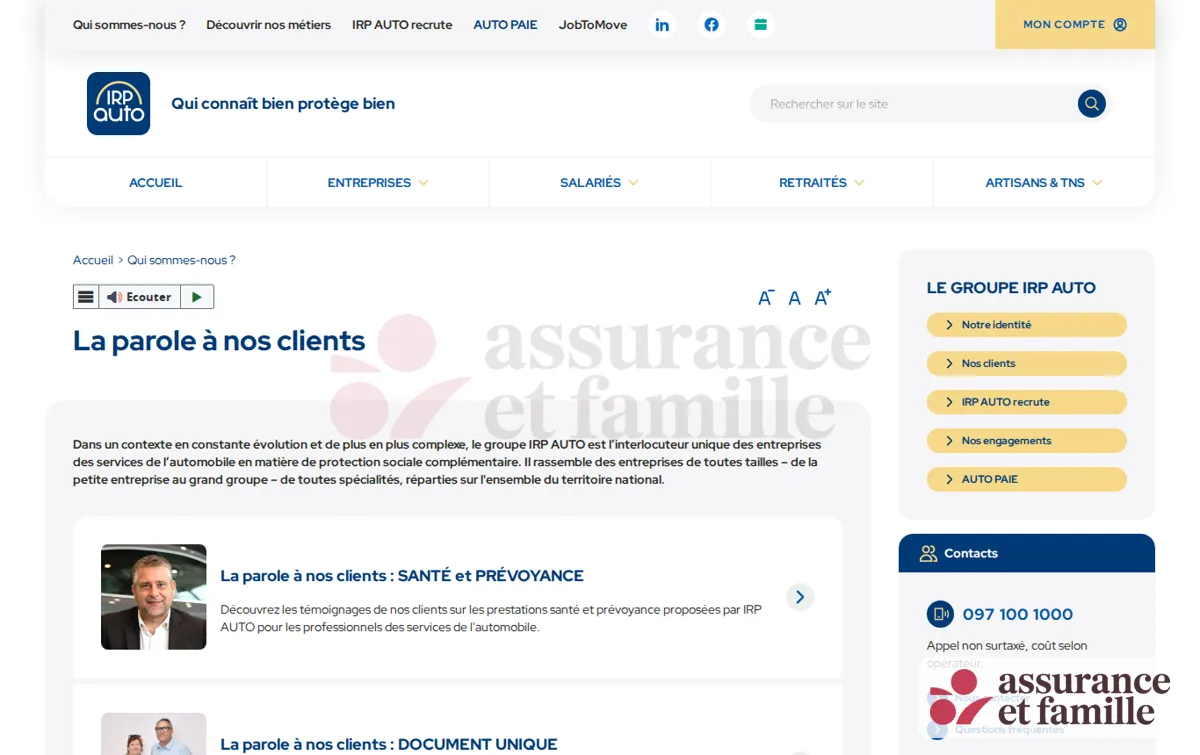This screenshot has height=755, width=1200.
Task: Click the IRP AUTO logo
Action: pos(118,103)
